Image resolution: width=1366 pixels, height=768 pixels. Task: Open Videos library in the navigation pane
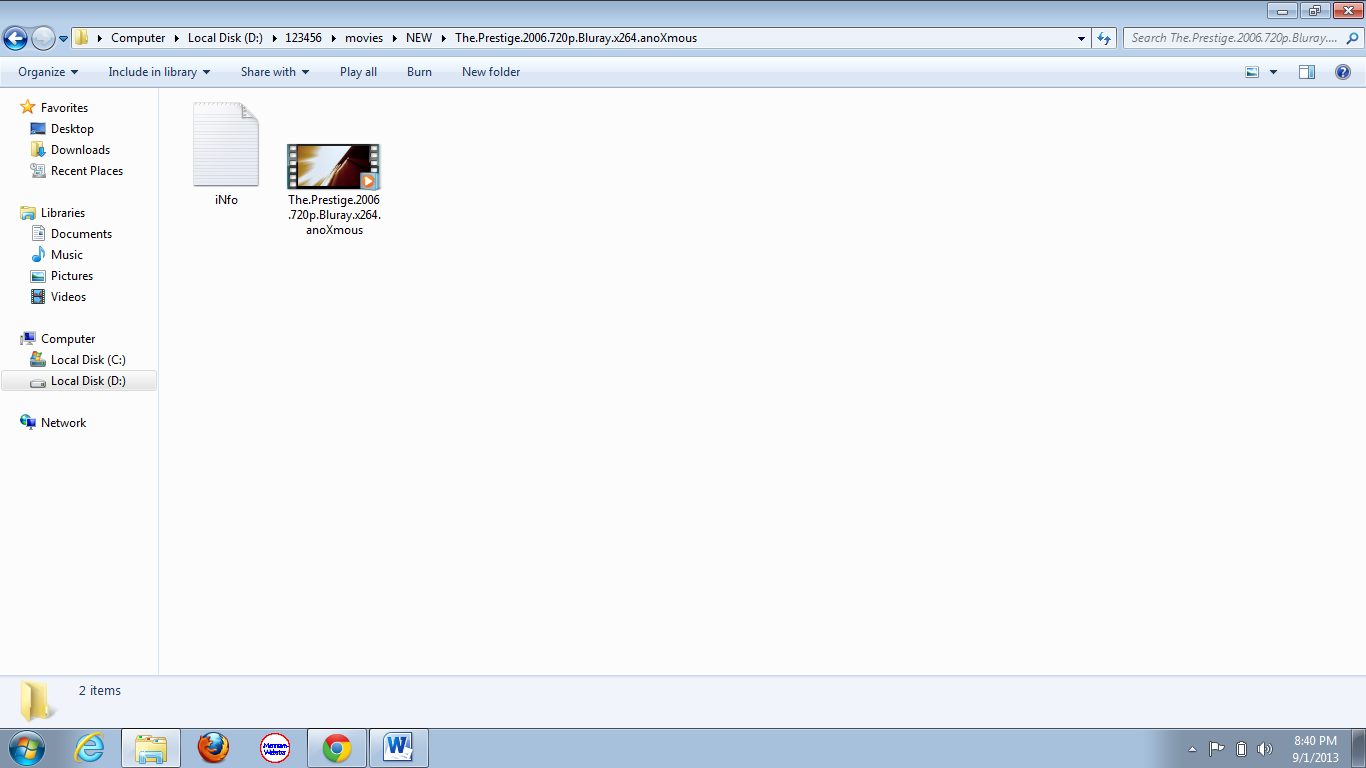(x=68, y=297)
